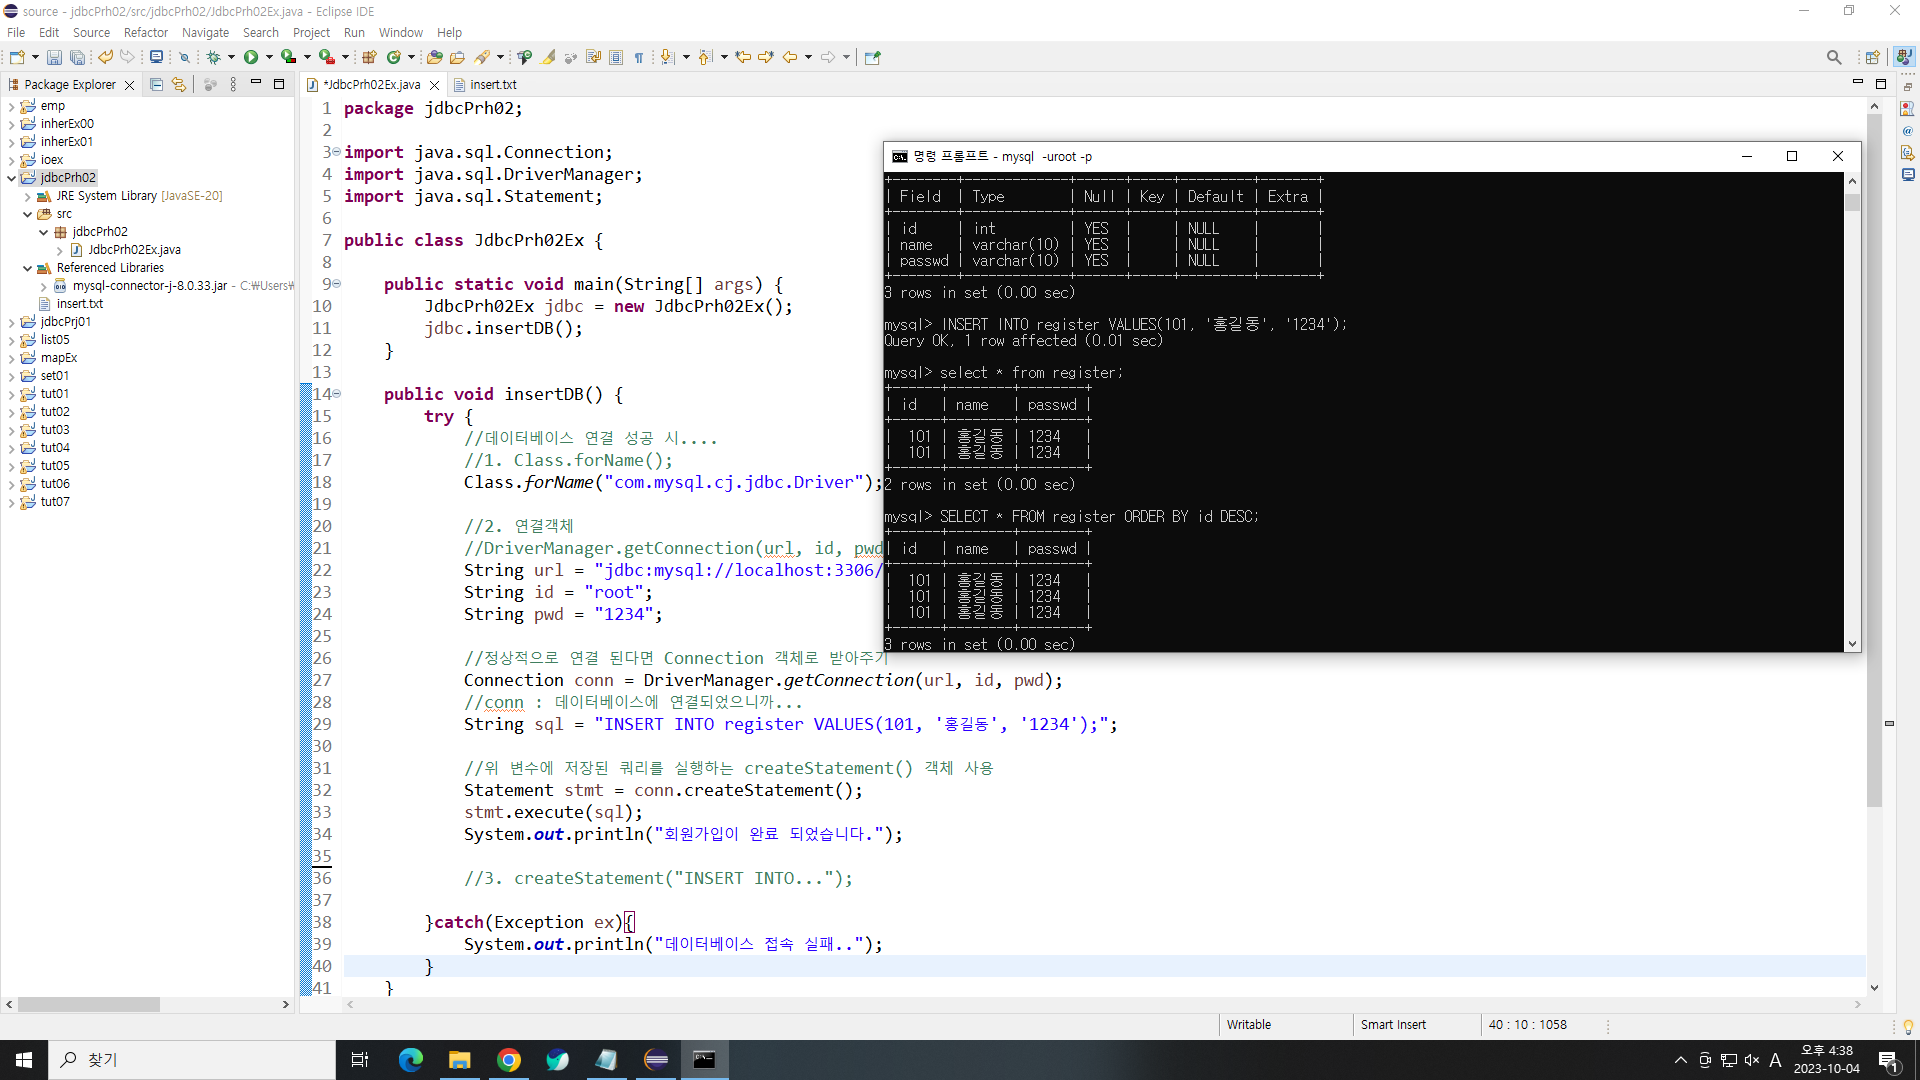This screenshot has width=1920, height=1080.
Task: Click the Debug bug icon
Action: [213, 58]
